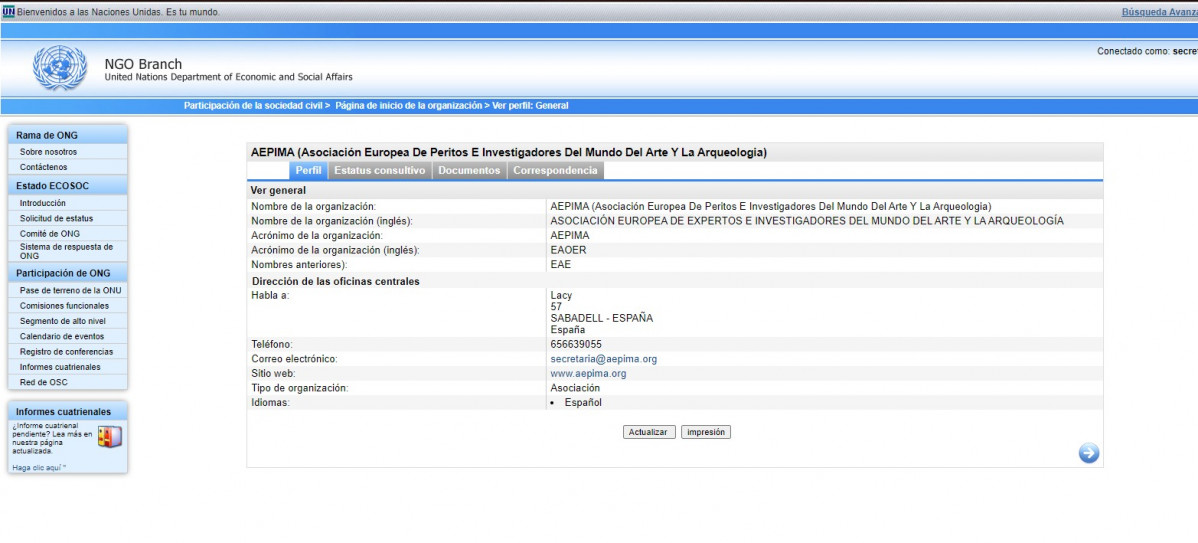The height and width of the screenshot is (543, 1198).
Task: Click the Rama de ONG section header
Action: [x=67, y=135]
